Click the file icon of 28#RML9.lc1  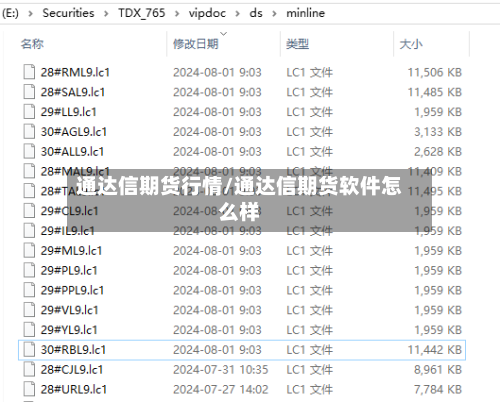click(29, 72)
